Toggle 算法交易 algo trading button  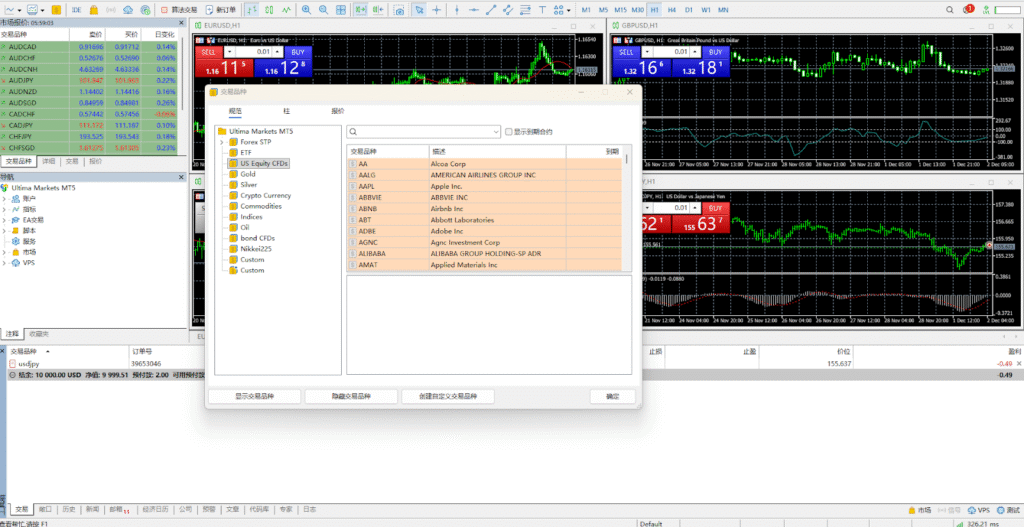[x=178, y=9]
